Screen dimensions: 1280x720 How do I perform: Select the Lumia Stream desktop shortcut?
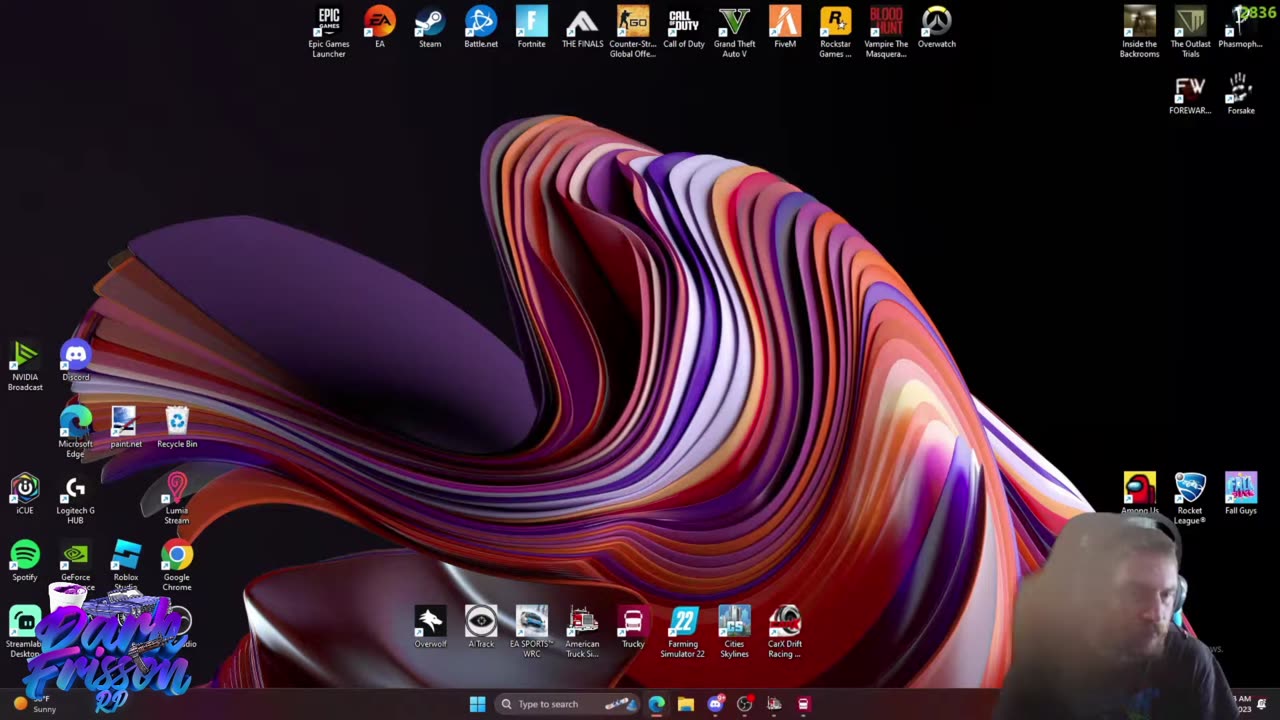click(x=177, y=499)
